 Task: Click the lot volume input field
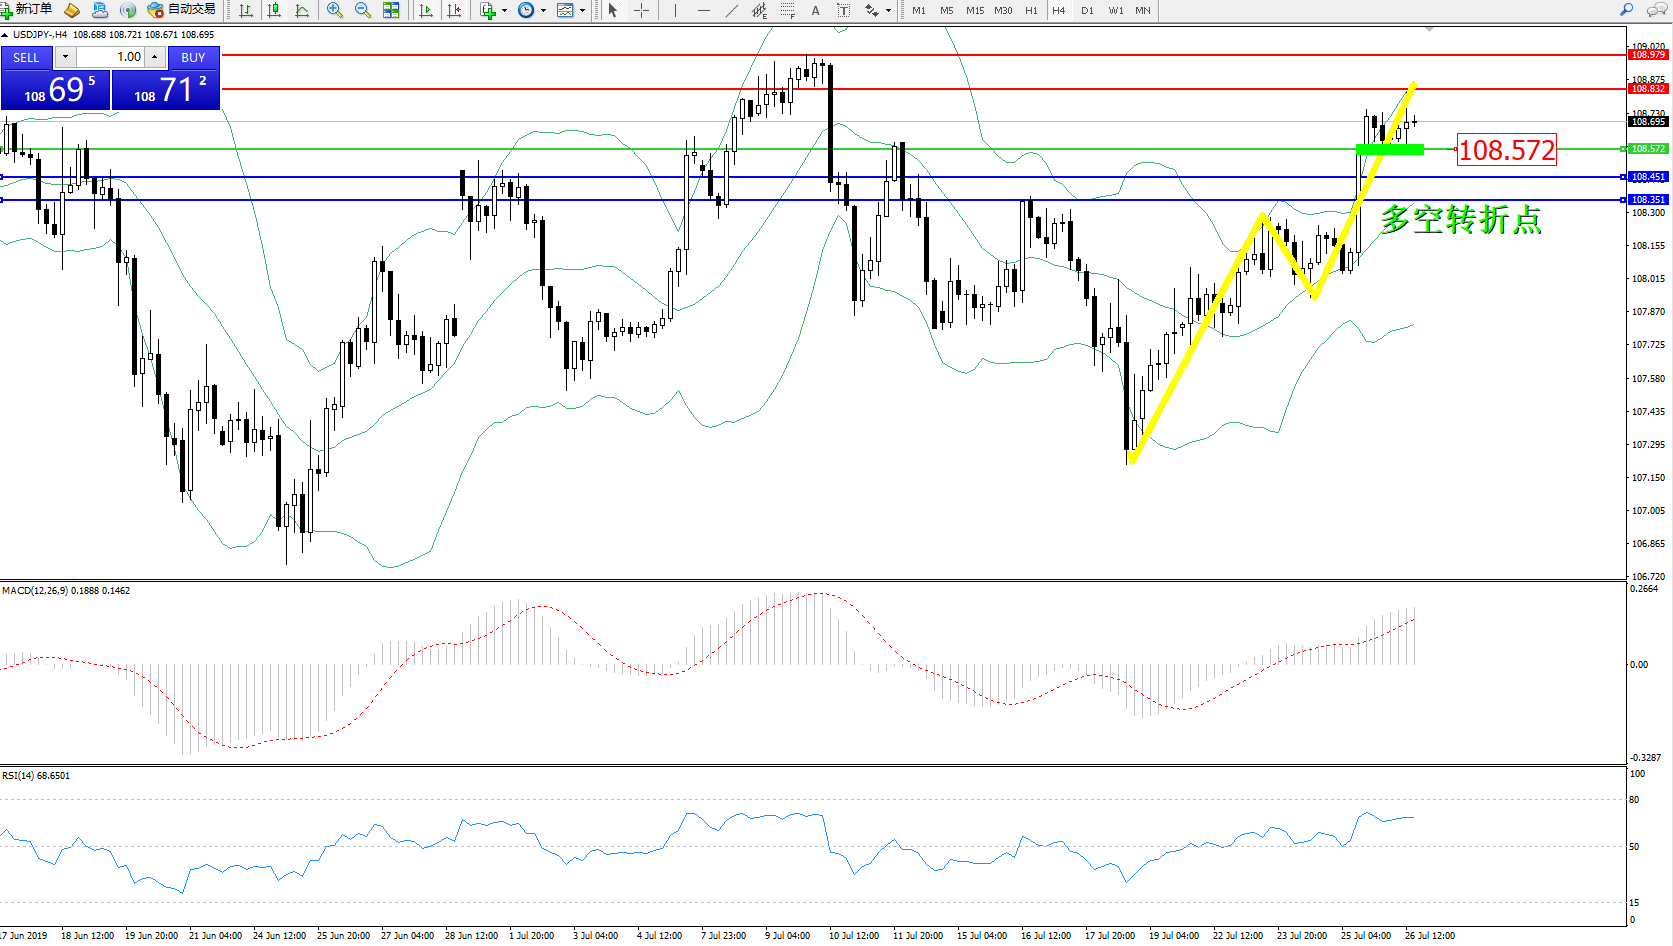(x=110, y=57)
